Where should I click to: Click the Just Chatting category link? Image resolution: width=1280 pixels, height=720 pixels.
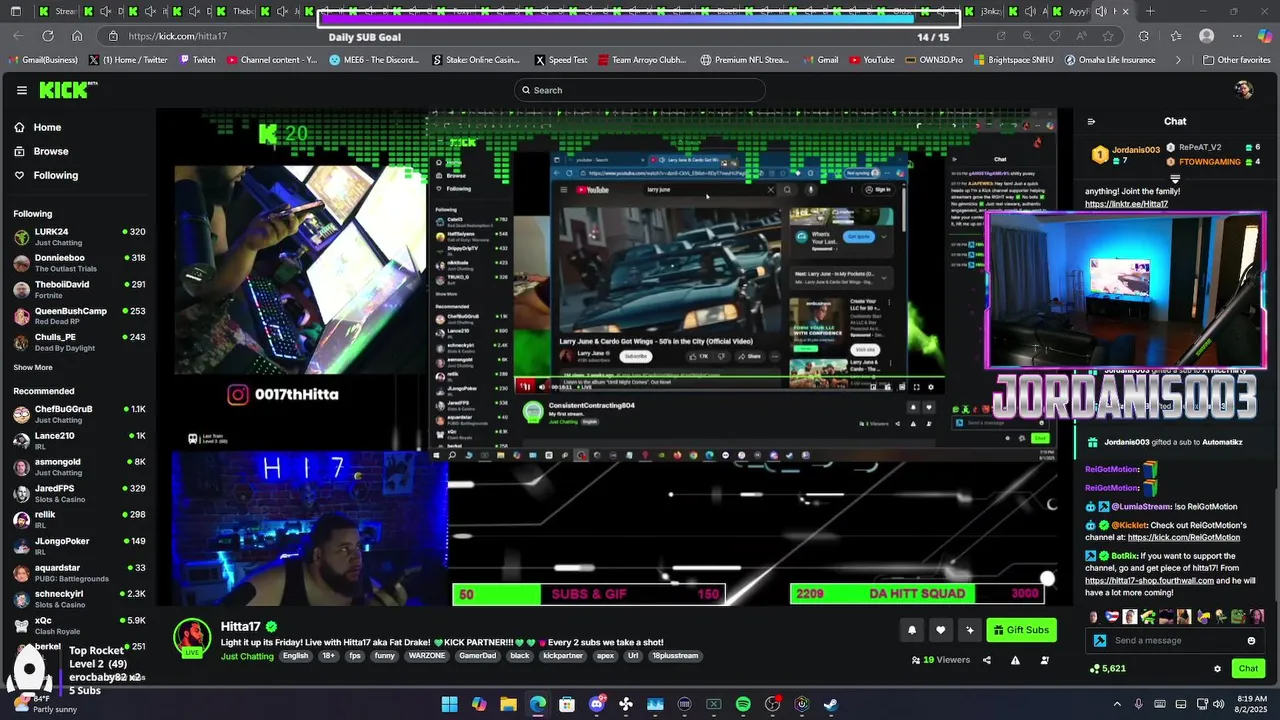pos(247,656)
